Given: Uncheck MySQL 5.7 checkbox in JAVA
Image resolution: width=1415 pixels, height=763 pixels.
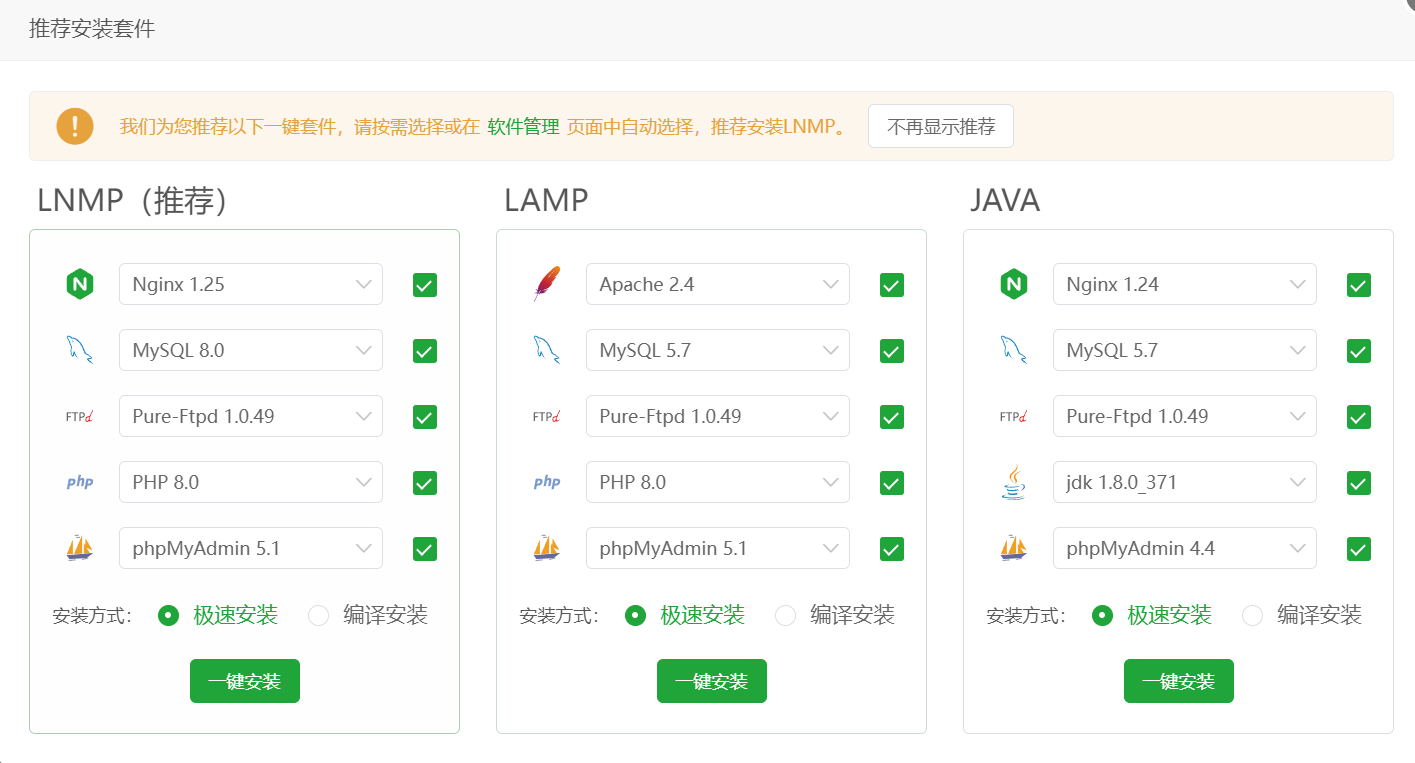Looking at the screenshot, I should coord(1359,351).
